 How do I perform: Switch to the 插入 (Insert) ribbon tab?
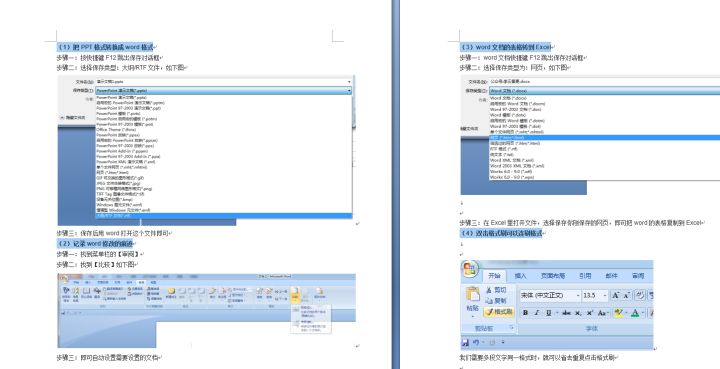[x=520, y=276]
